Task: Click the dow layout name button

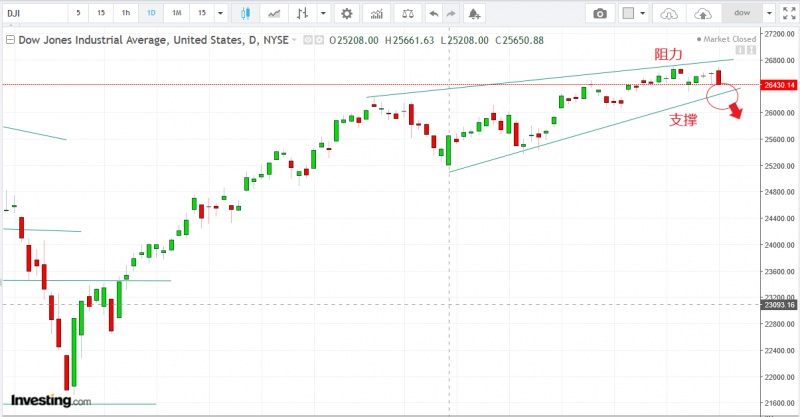Action: (741, 14)
